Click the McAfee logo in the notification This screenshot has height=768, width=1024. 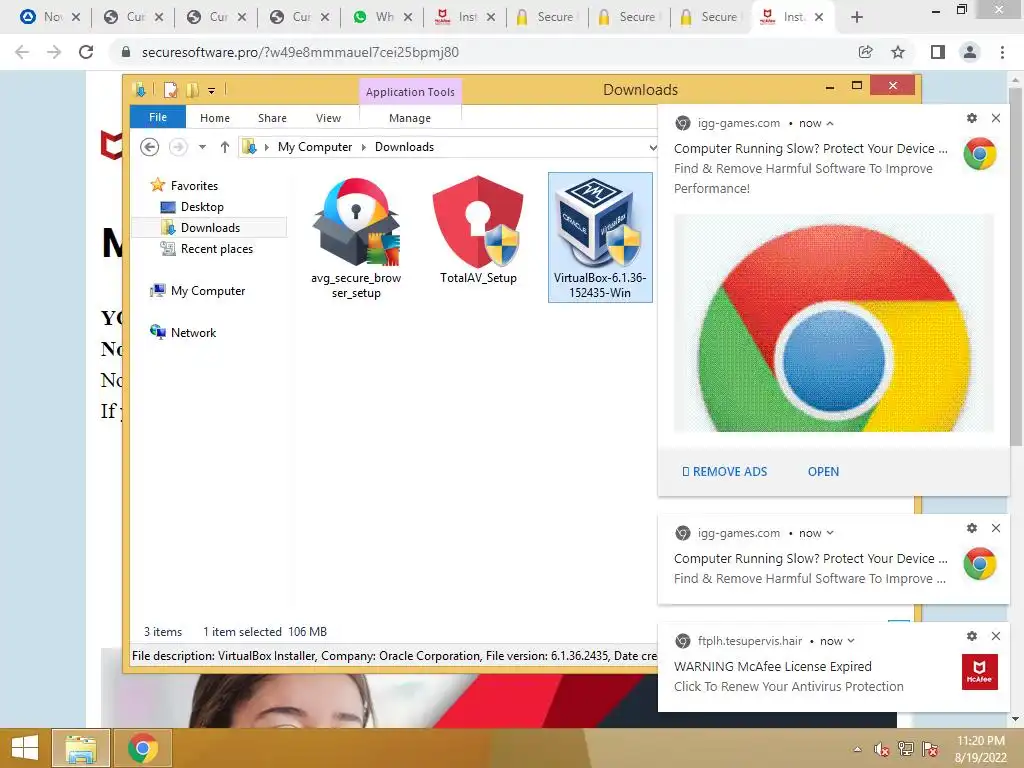pos(980,672)
